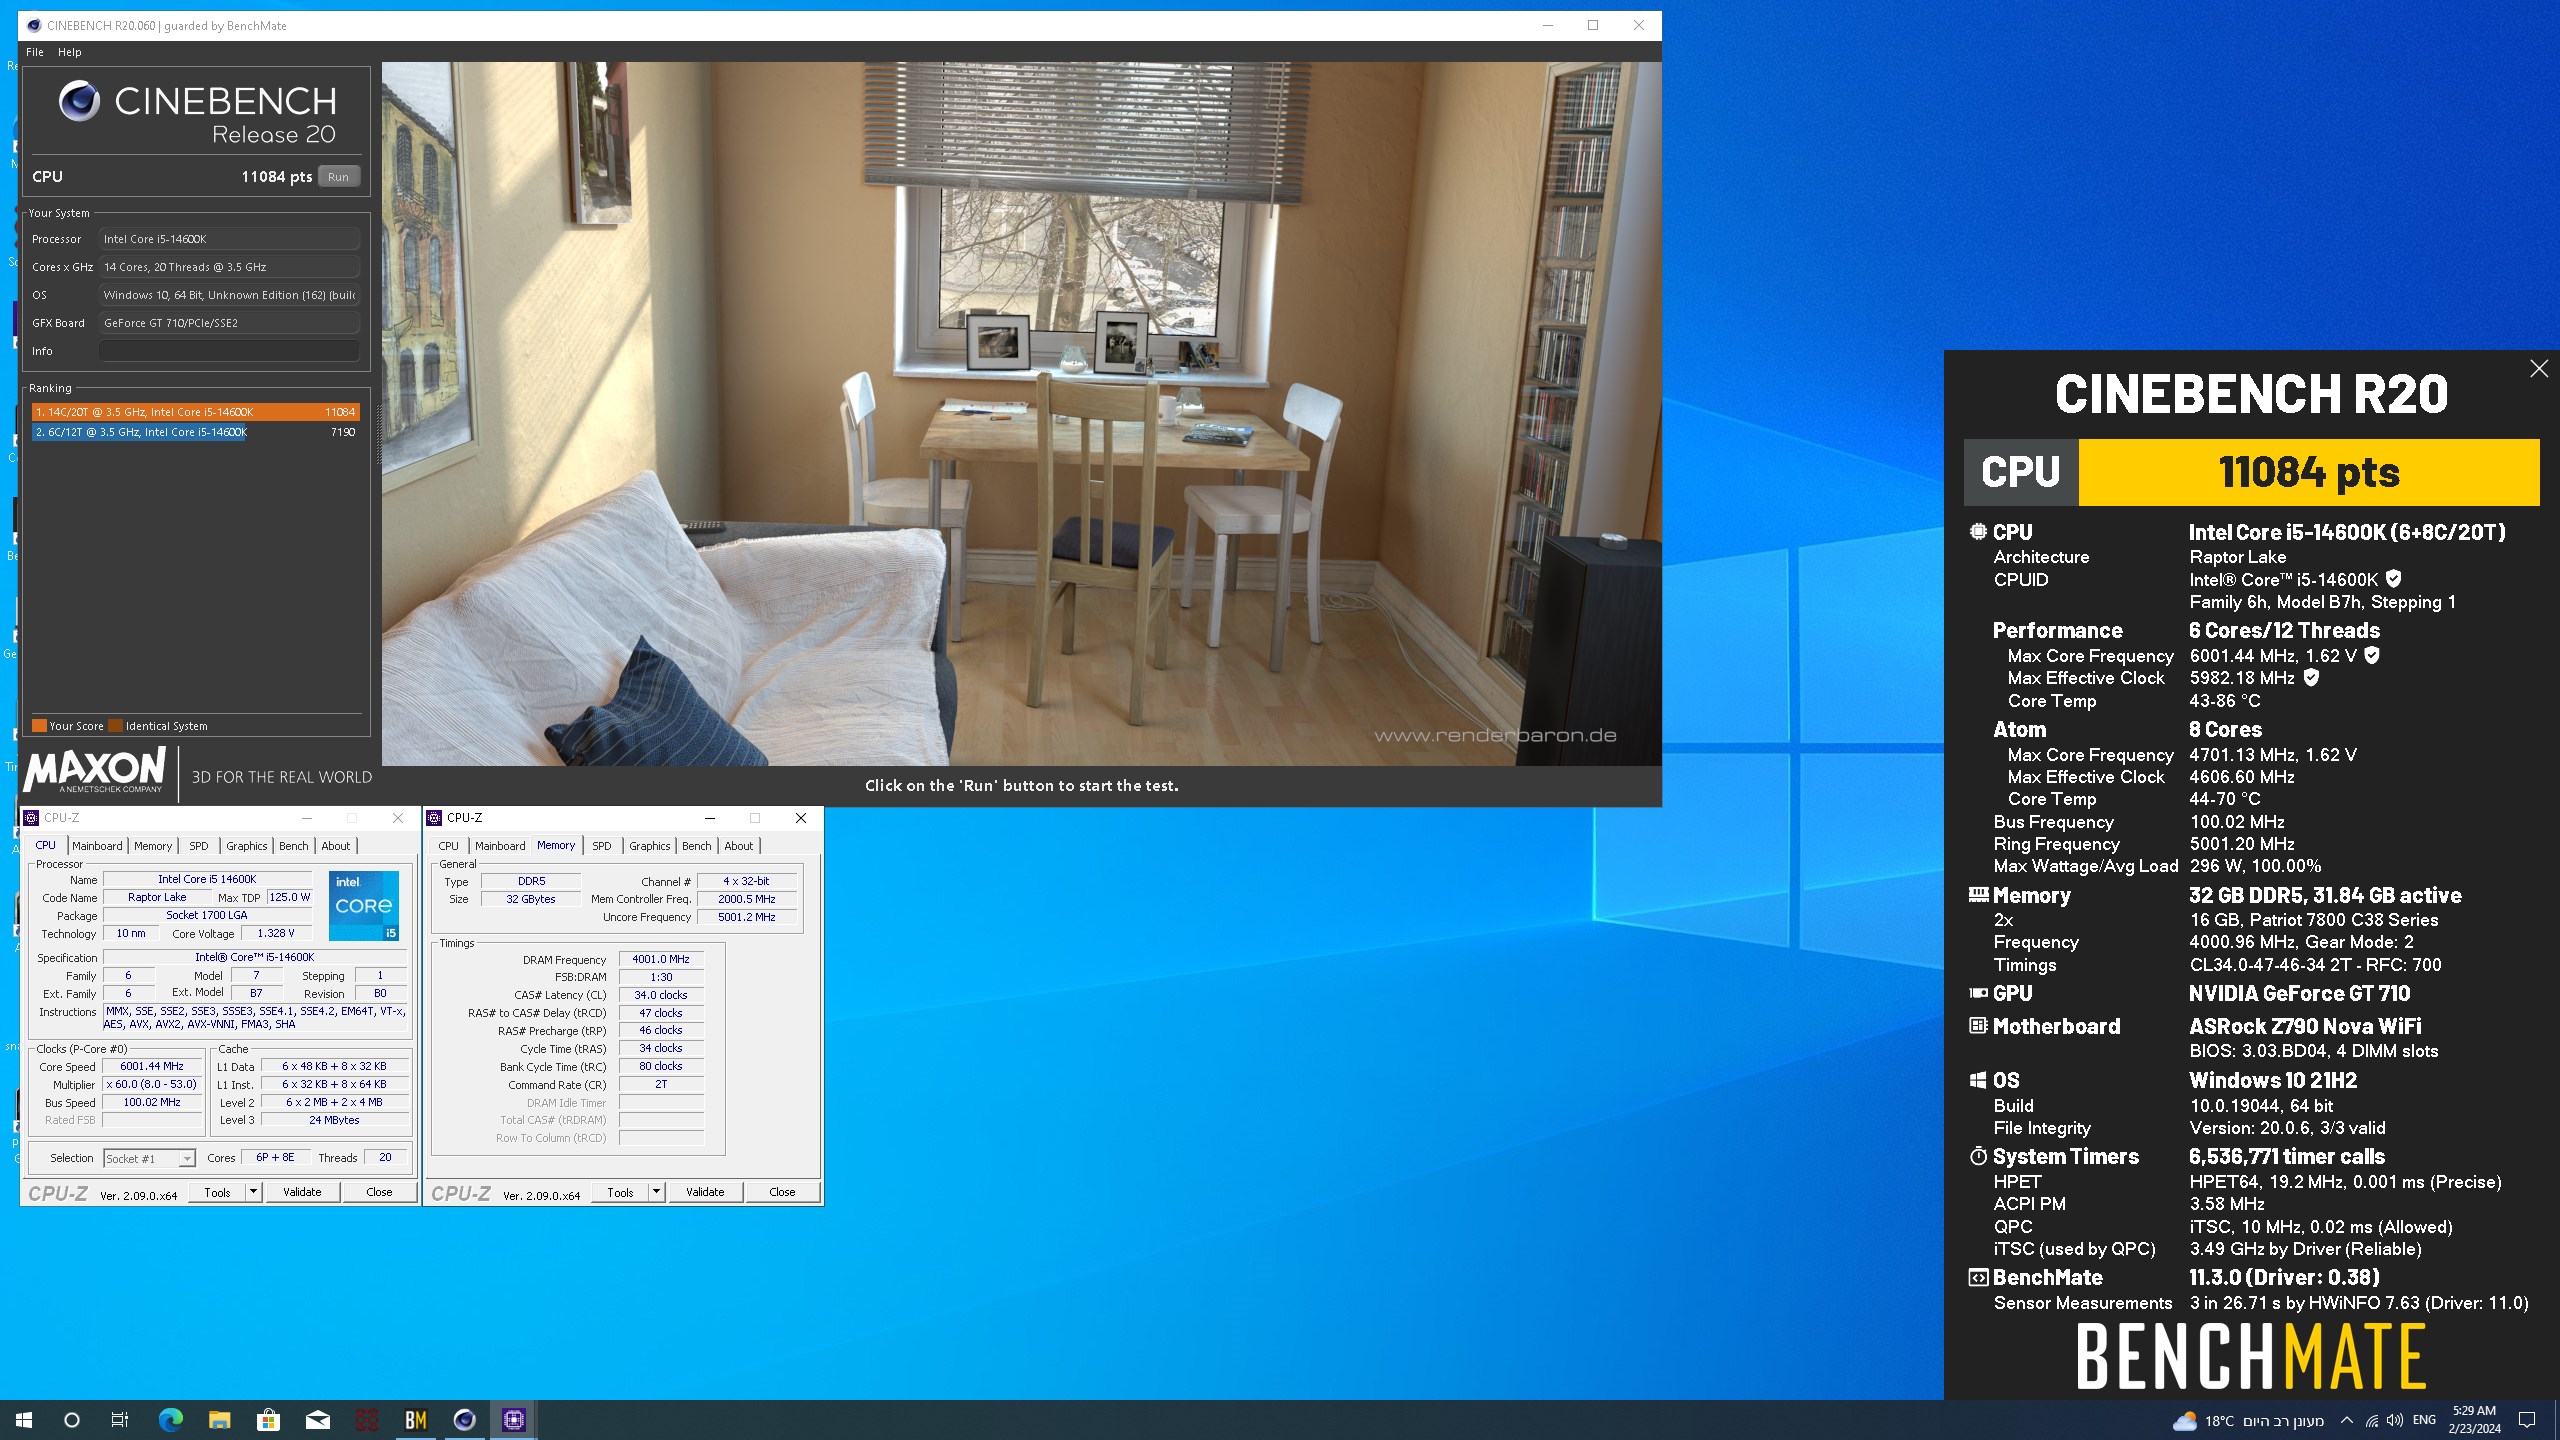This screenshot has height=1440, width=2560.
Task: Click the GFX Board field GeForce GT 710/PCIe/SSE2
Action: pos(229,323)
